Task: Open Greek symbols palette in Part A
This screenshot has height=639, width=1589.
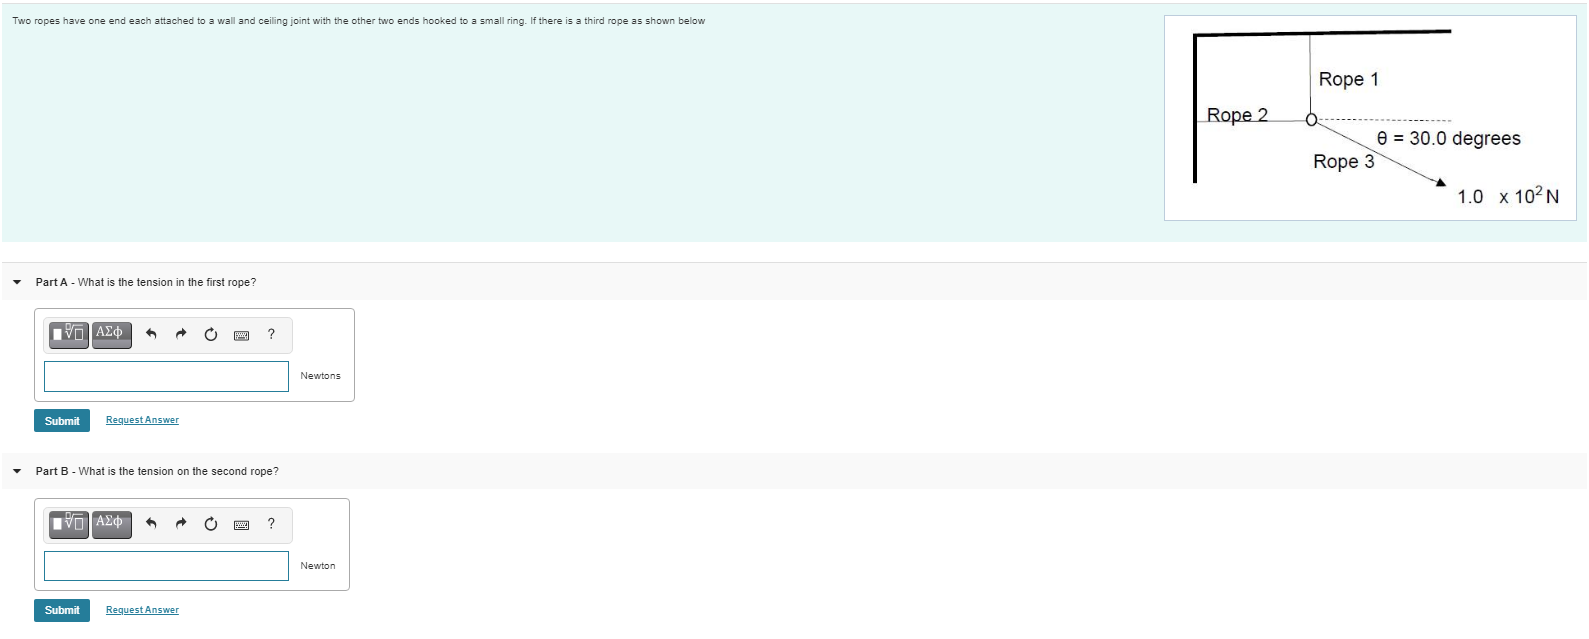Action: [111, 334]
